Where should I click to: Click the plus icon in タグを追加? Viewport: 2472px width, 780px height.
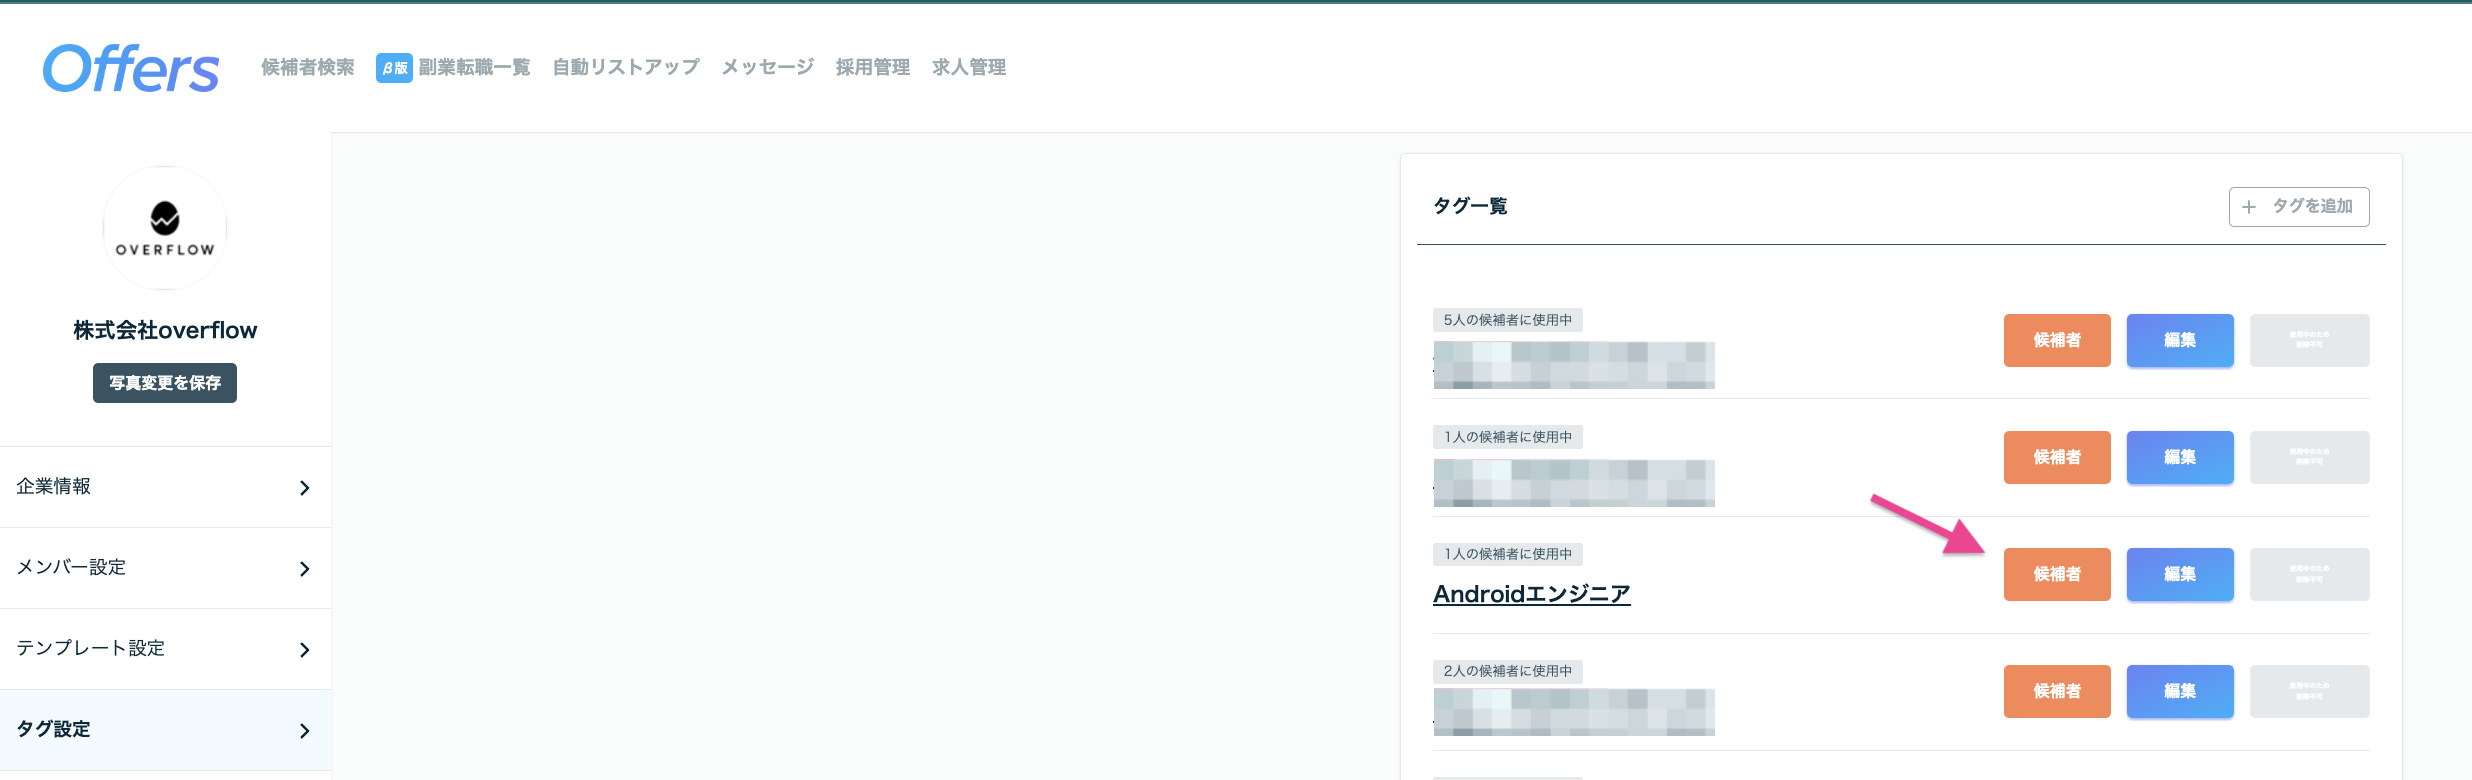[2249, 207]
